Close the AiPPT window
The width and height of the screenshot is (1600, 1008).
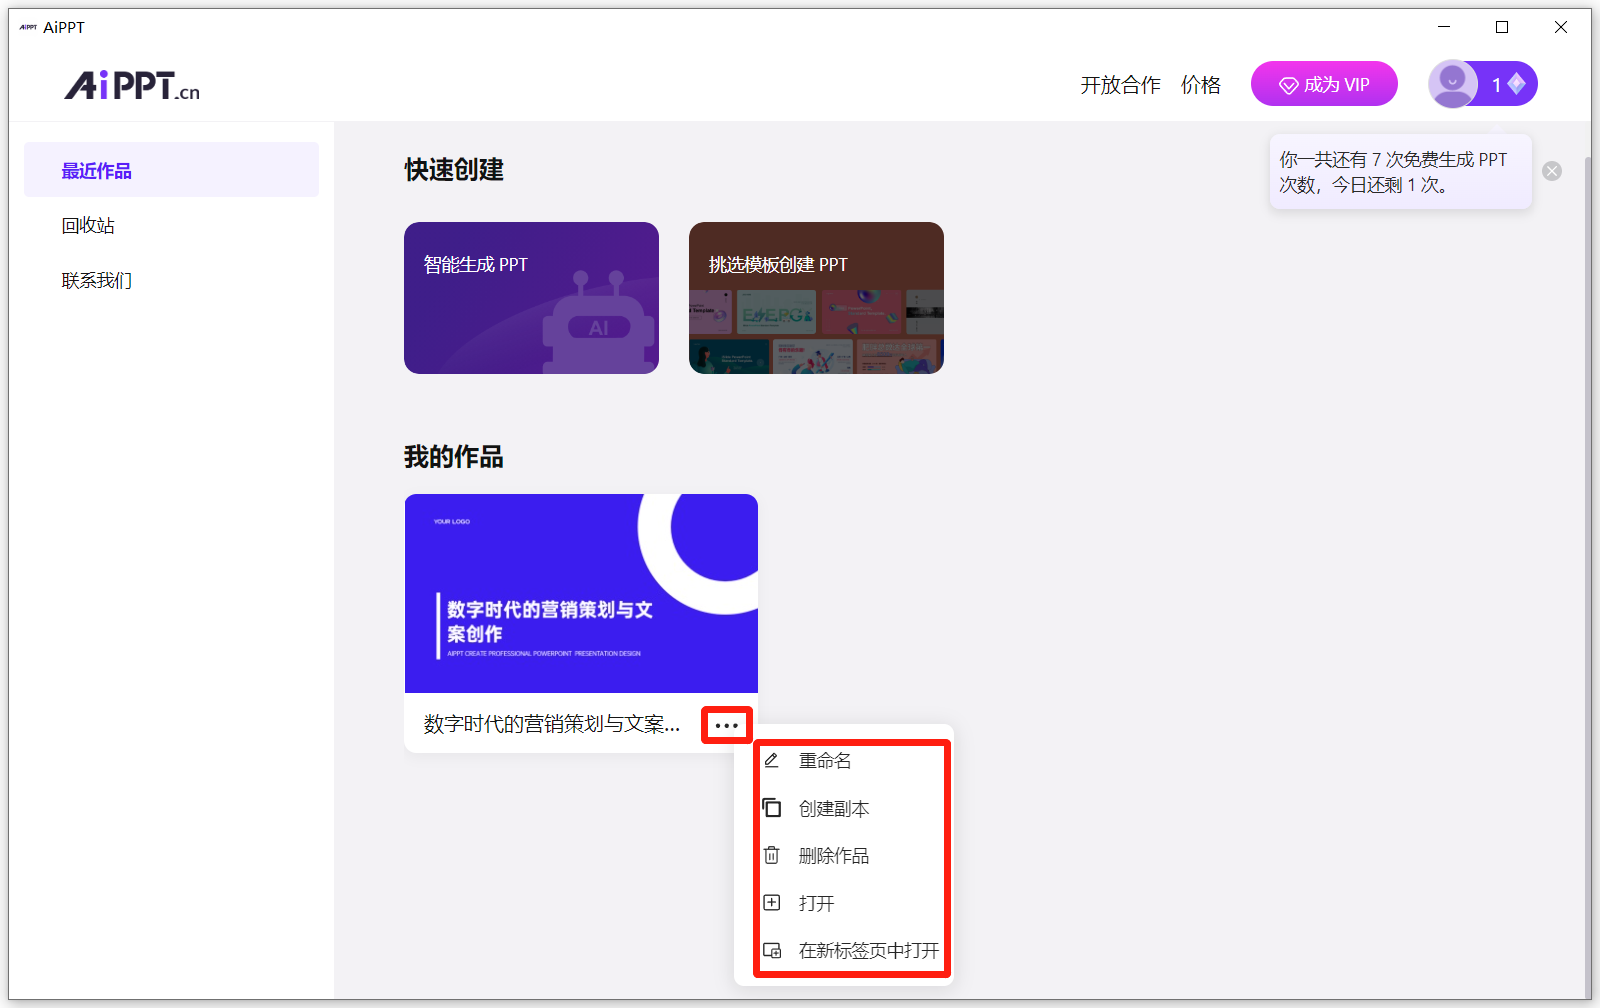tap(1561, 27)
